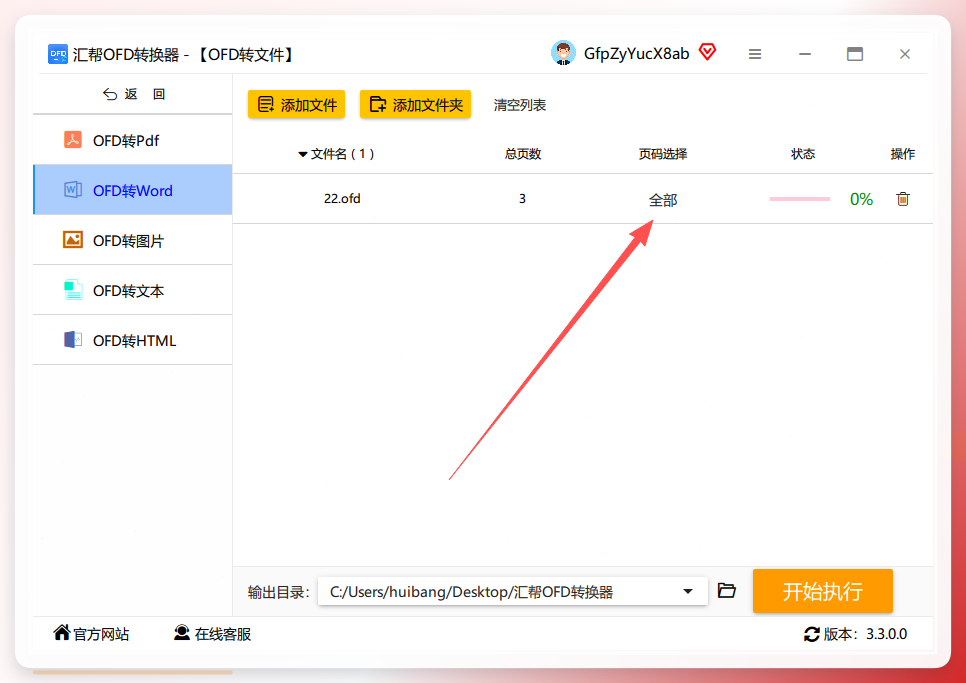Click the 总页数 column header
The image size is (966, 683).
523,154
